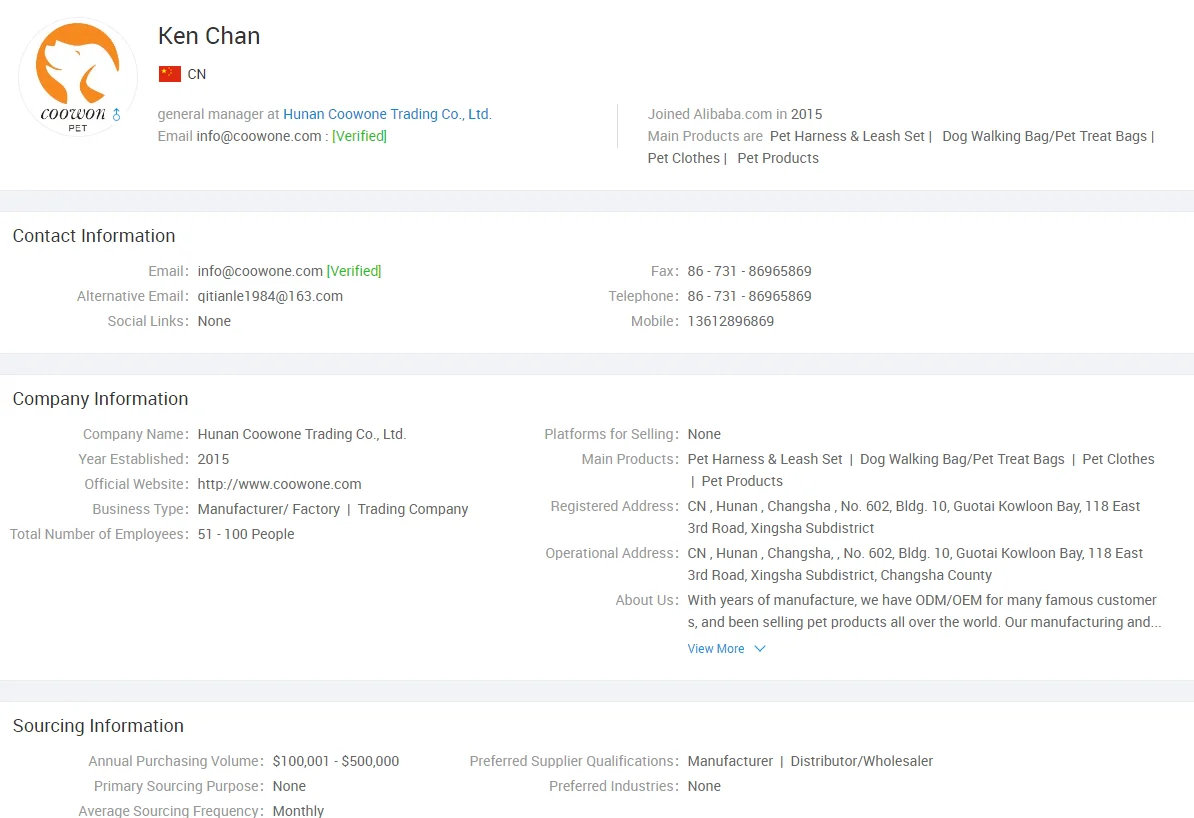Click the CN country code label
Image resolution: width=1194 pixels, height=818 pixels.
197,74
